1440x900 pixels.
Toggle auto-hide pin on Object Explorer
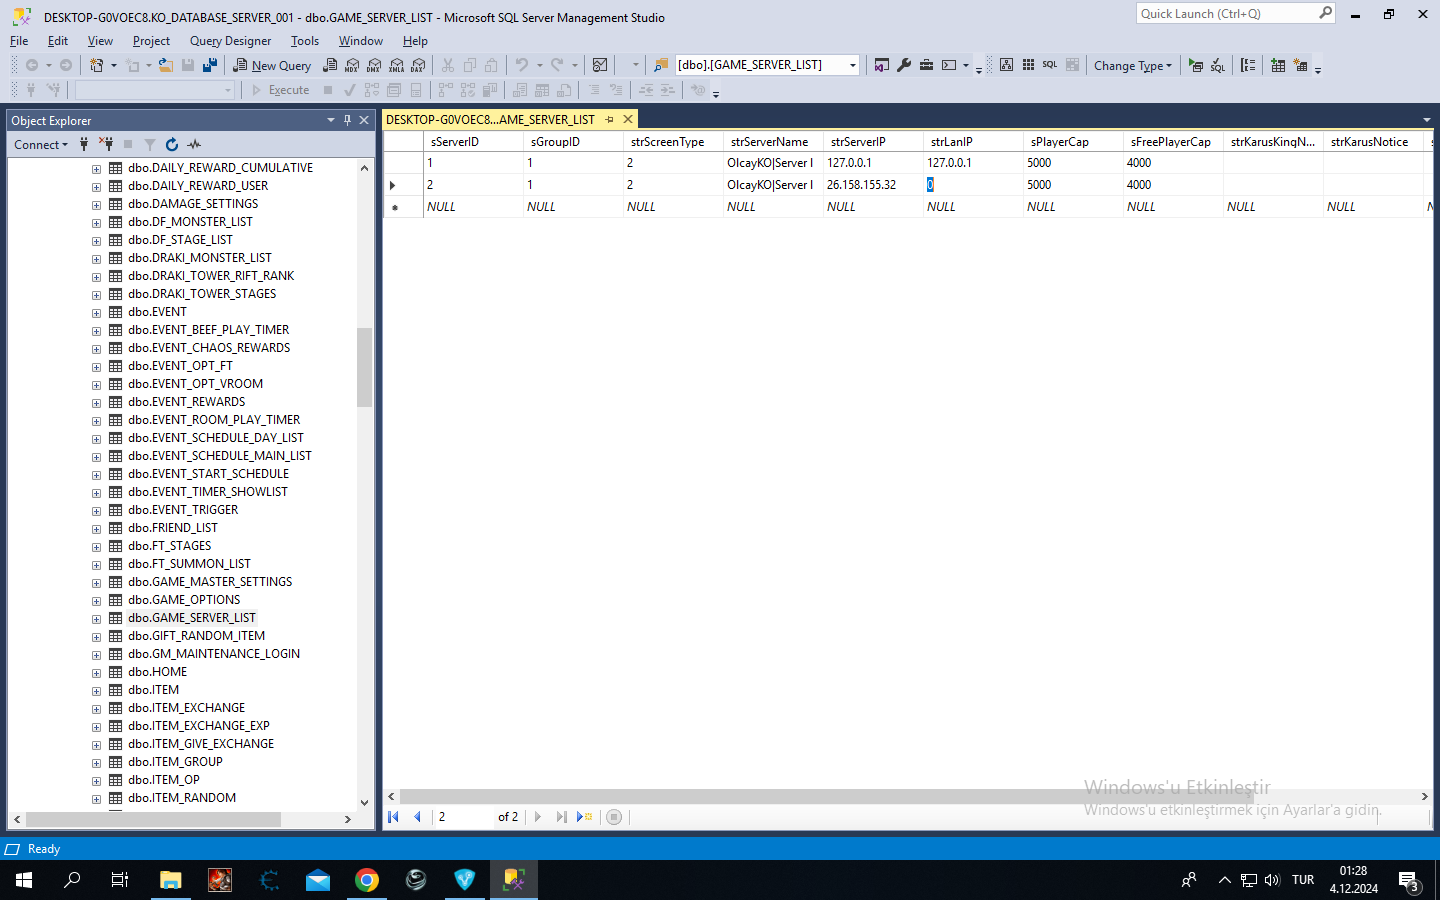[x=347, y=120]
